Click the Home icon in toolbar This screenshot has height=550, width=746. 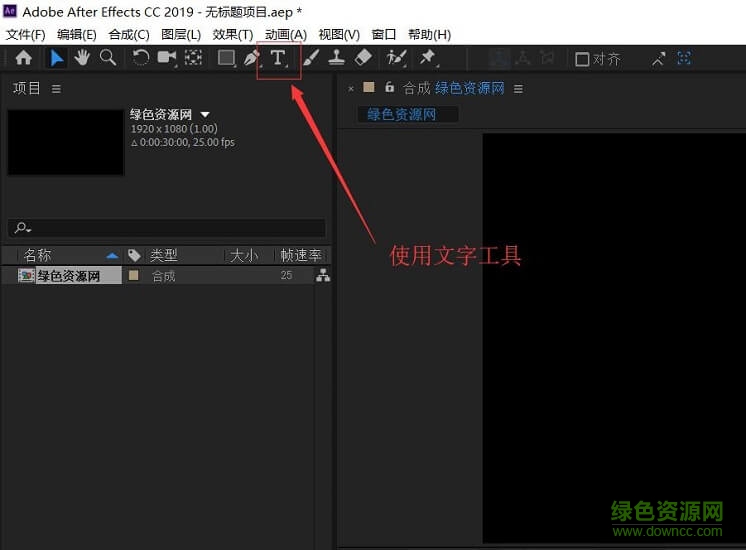tap(23, 58)
